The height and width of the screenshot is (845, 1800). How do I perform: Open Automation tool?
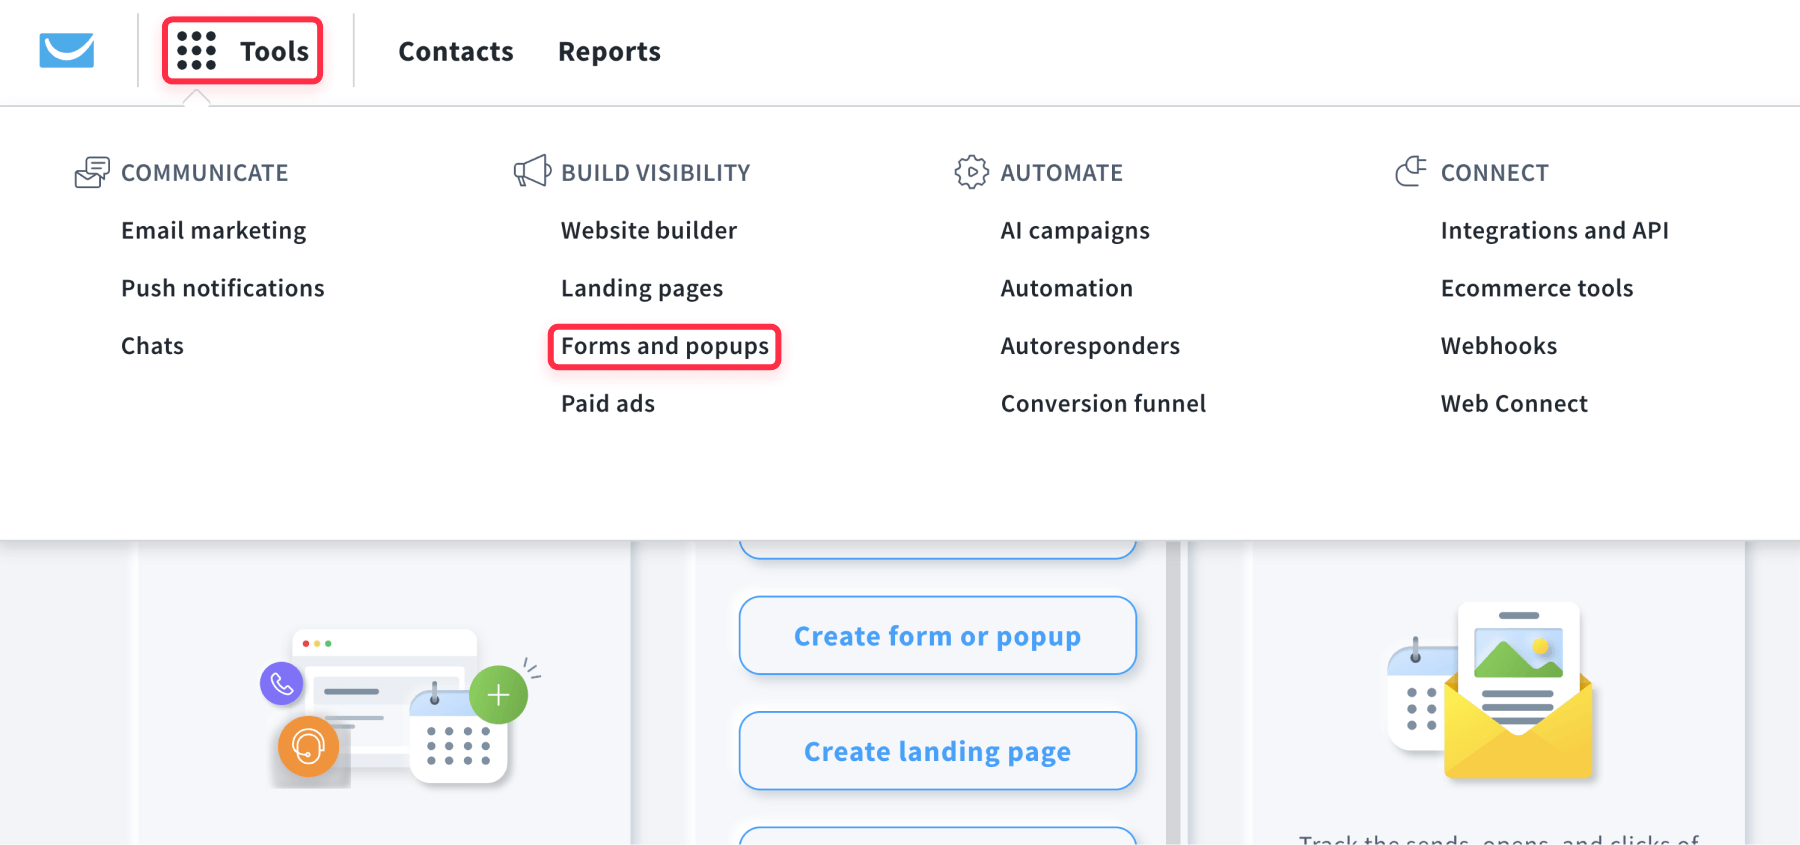[1067, 288]
